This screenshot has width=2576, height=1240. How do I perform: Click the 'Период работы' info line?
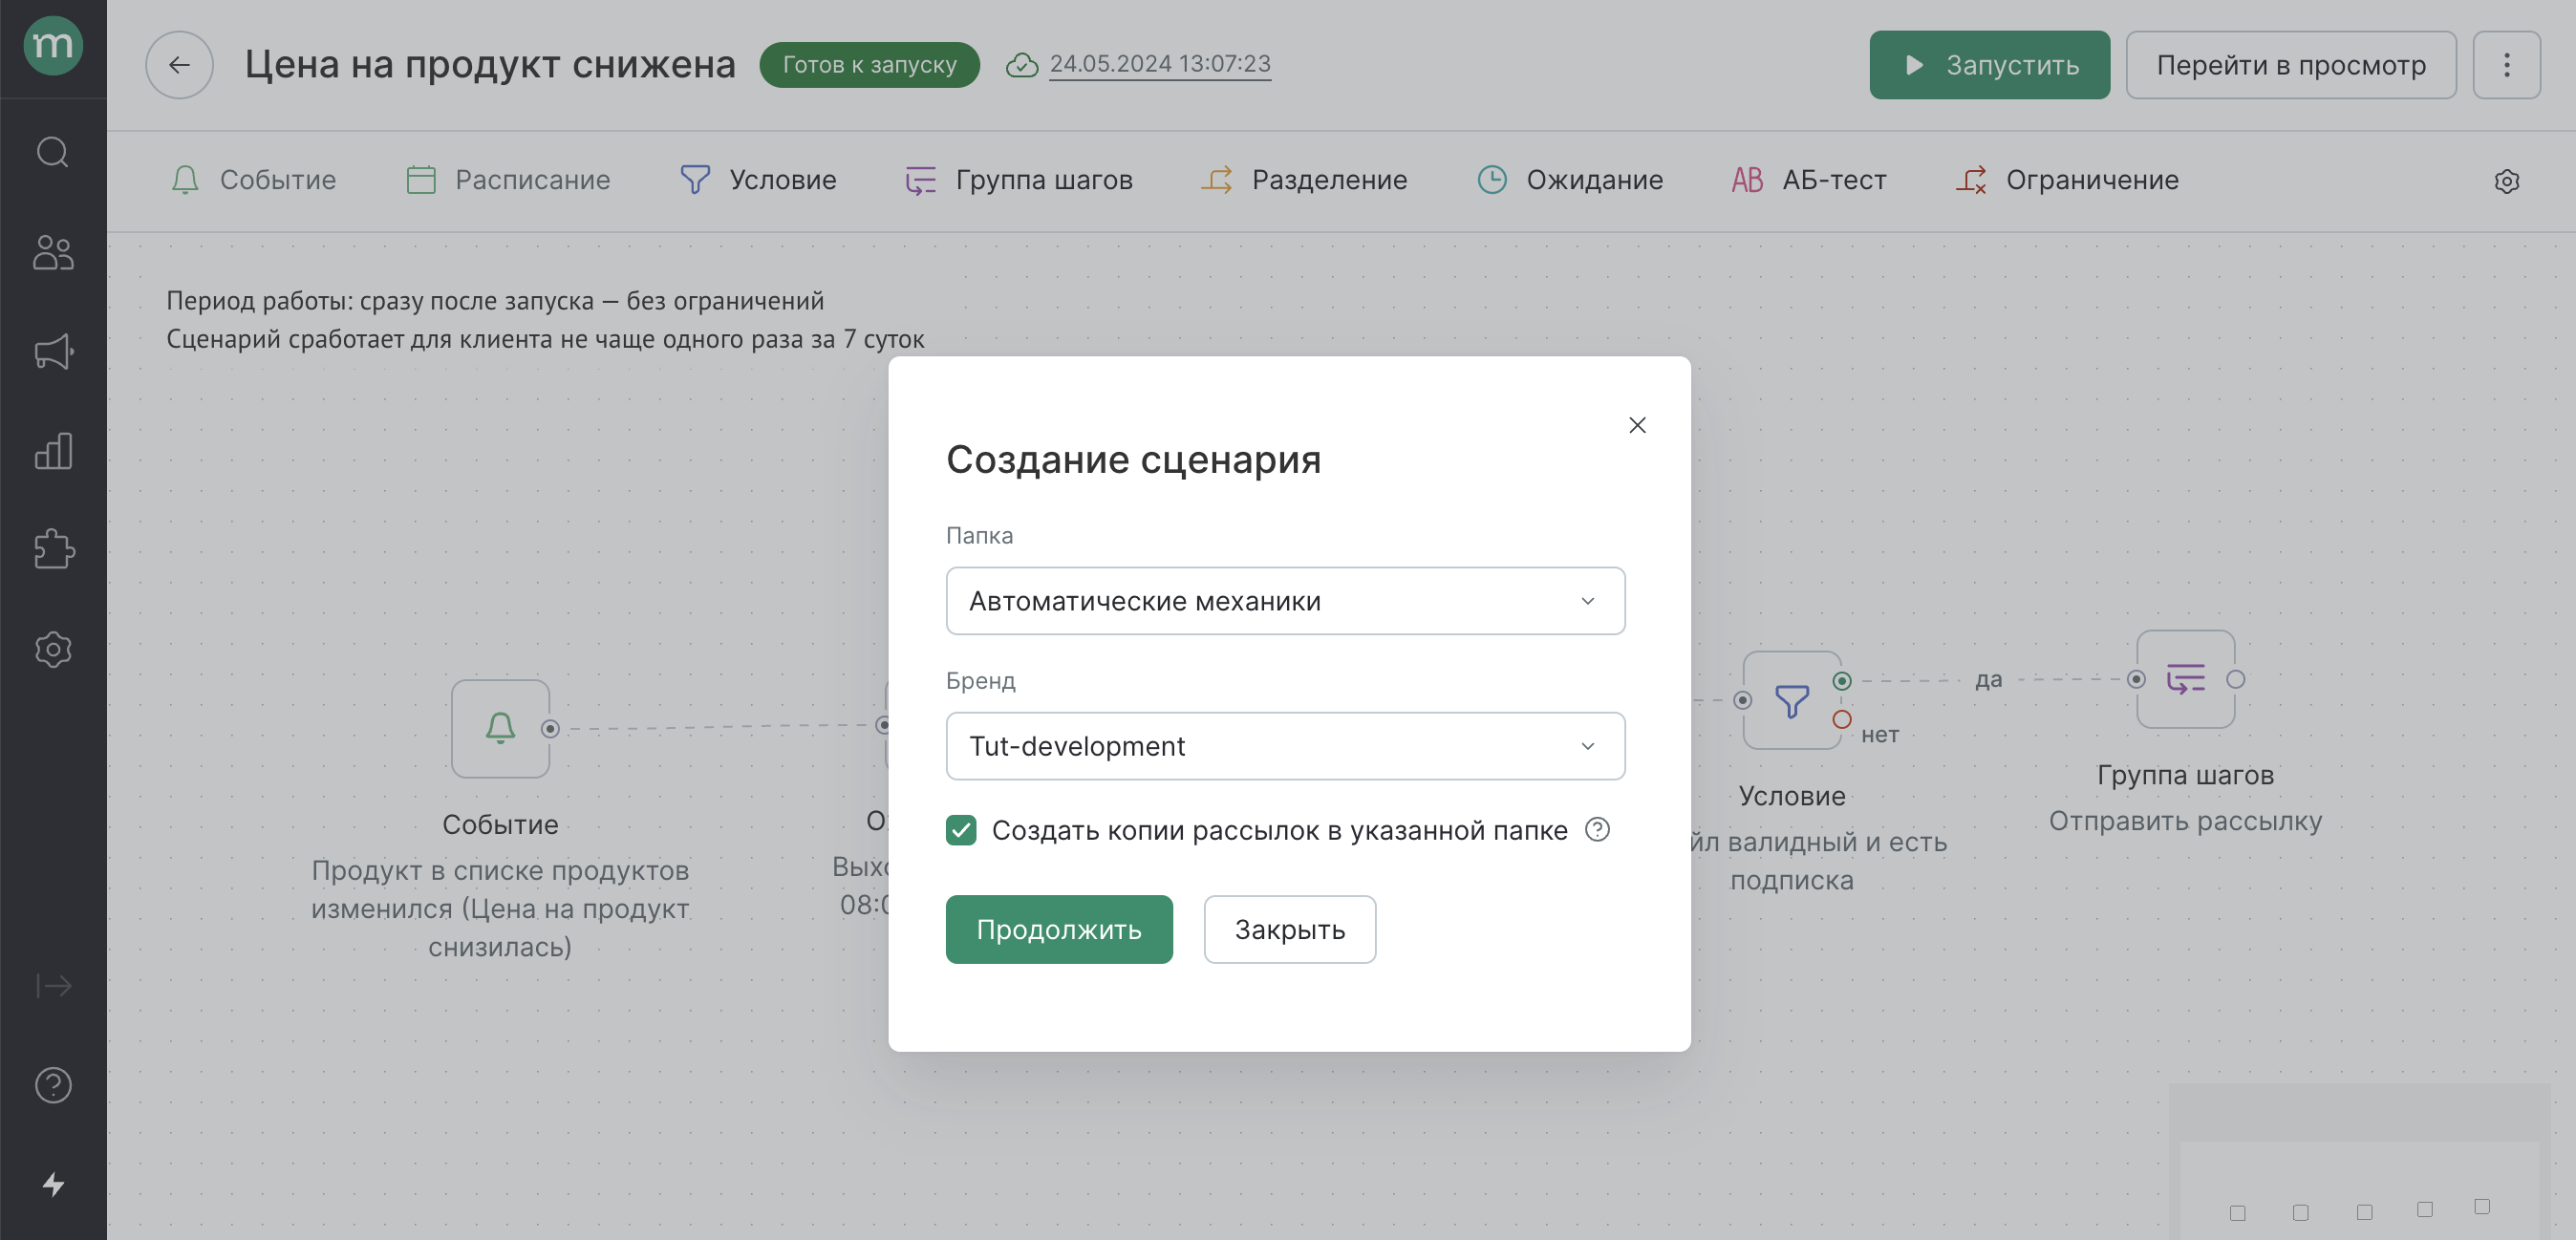495,300
